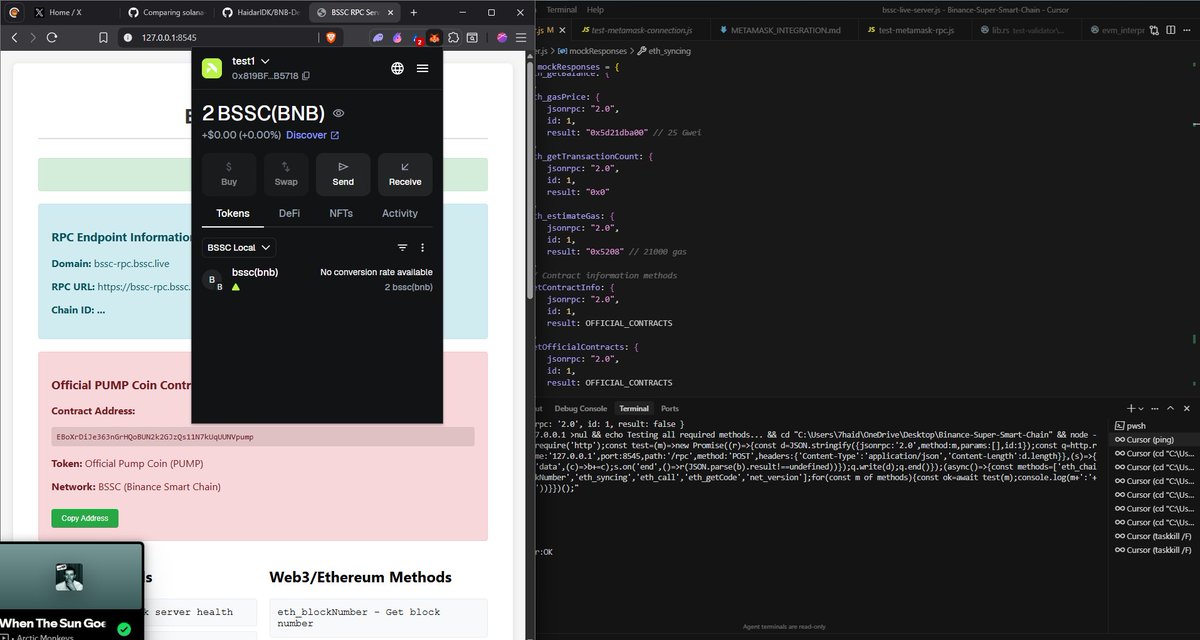
Task: Open the BSSC Local network dropdown
Action: (x=240, y=247)
